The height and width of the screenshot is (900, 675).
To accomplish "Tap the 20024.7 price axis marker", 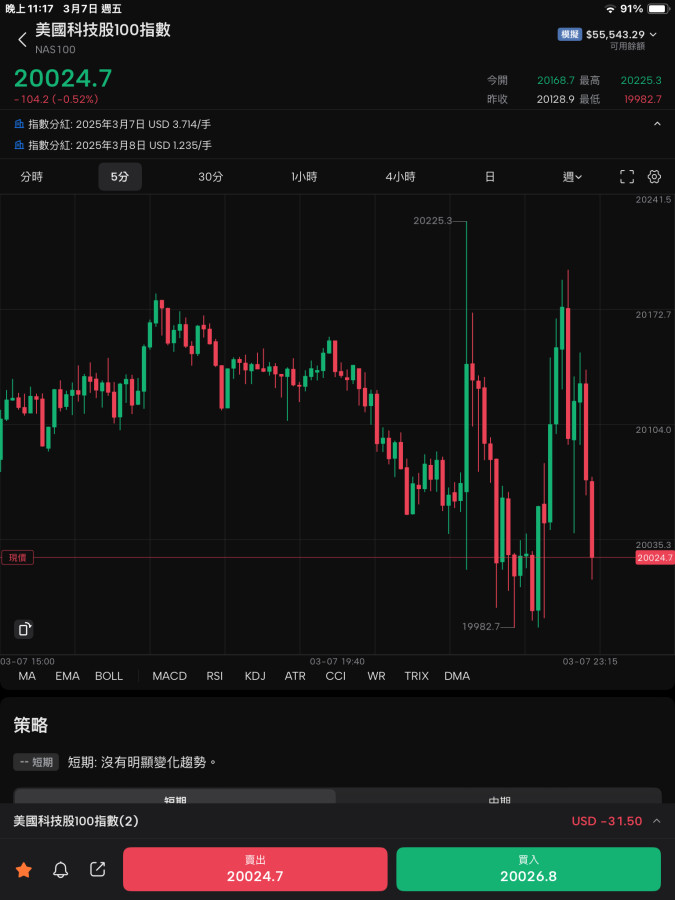I will click(x=655, y=557).
